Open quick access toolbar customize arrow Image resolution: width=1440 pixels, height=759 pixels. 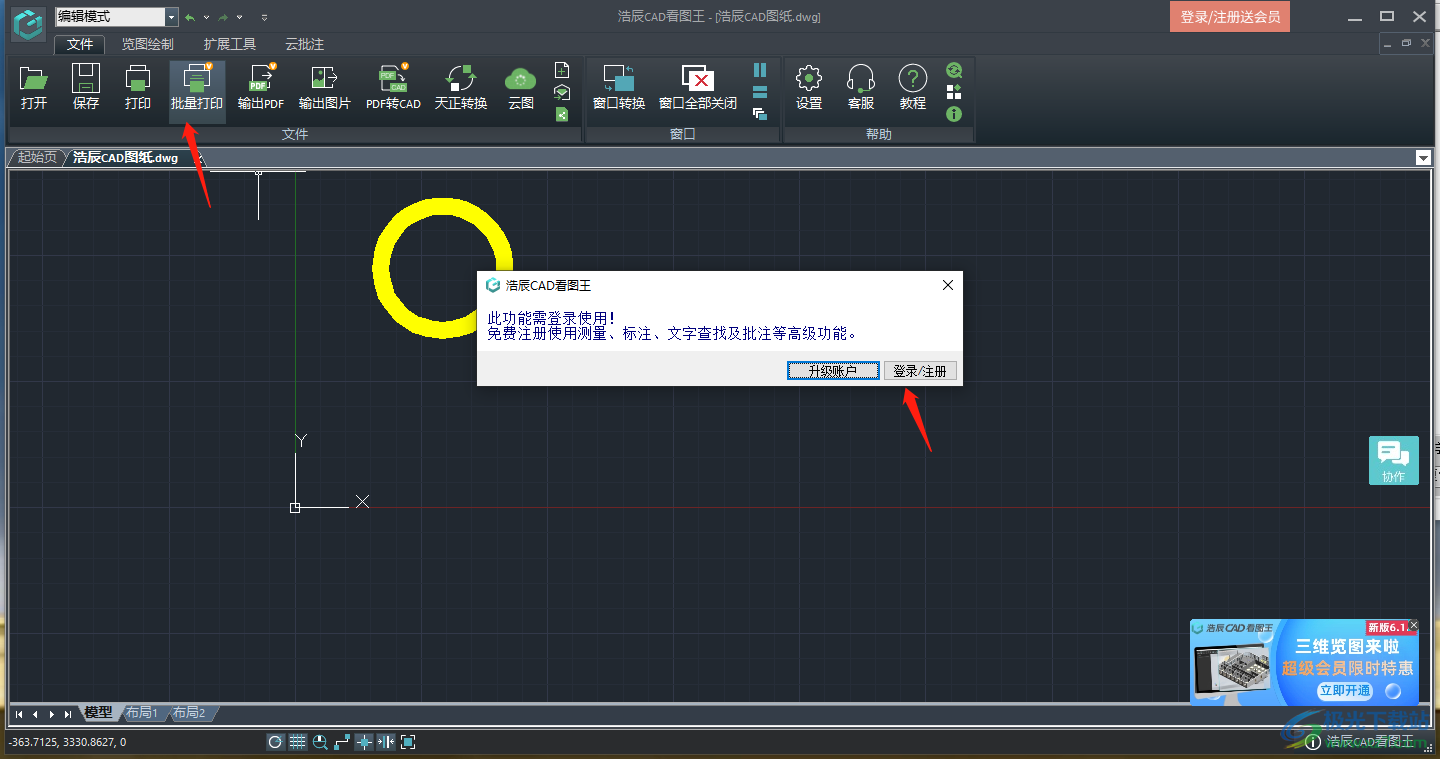coord(264,17)
